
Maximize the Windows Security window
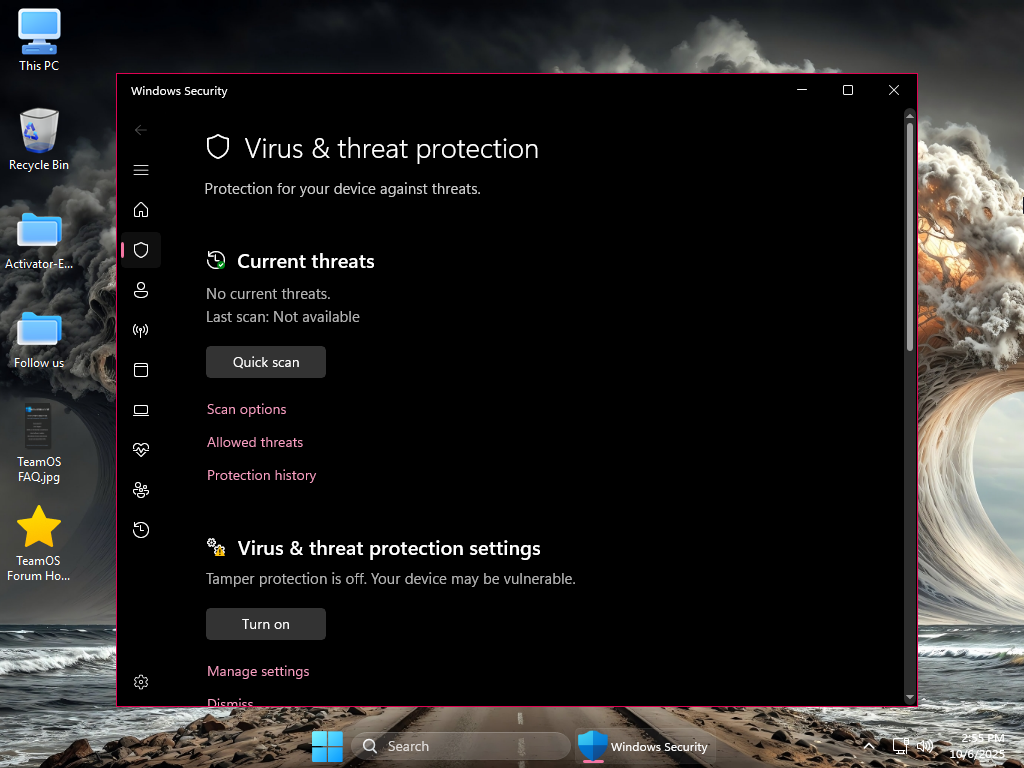point(848,90)
